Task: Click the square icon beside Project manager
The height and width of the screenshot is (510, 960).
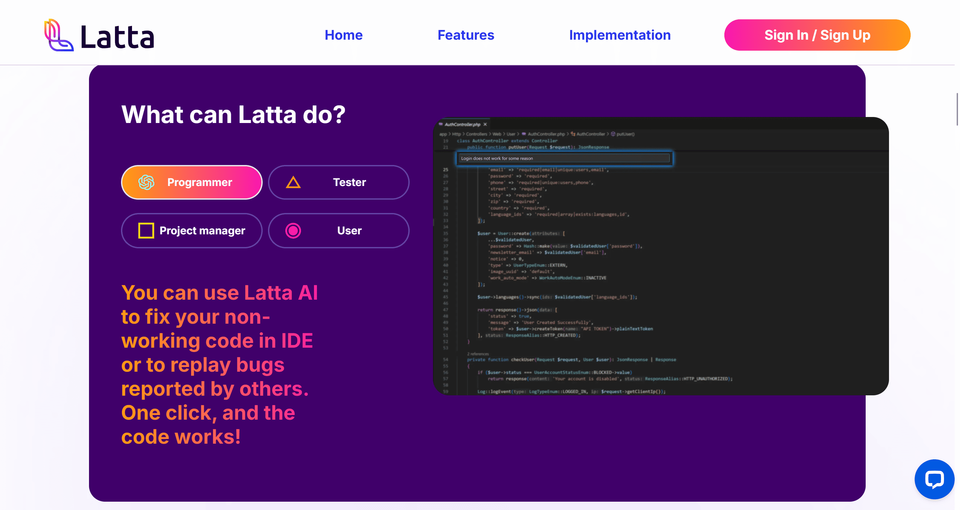Action: click(x=146, y=231)
